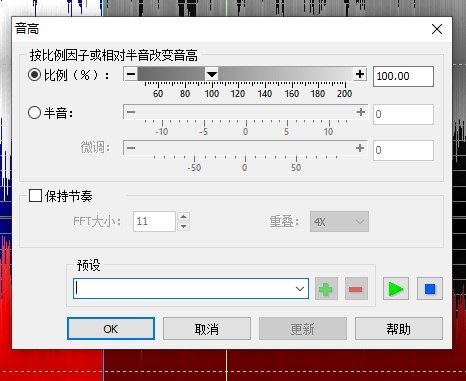This screenshot has height=381, width=466.
Task: Click the fine-tune slider plus button
Action: (x=360, y=148)
